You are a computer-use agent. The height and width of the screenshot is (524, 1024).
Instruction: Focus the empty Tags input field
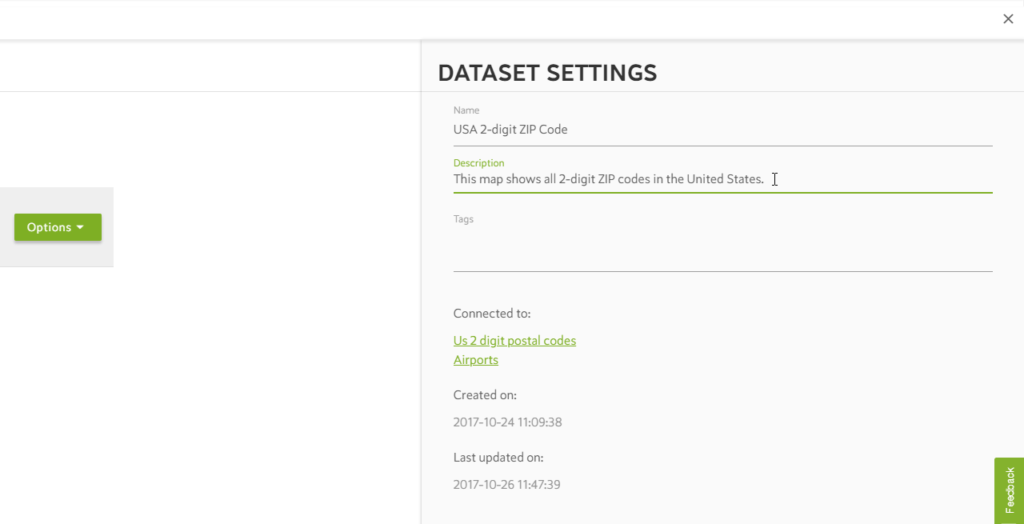722,249
